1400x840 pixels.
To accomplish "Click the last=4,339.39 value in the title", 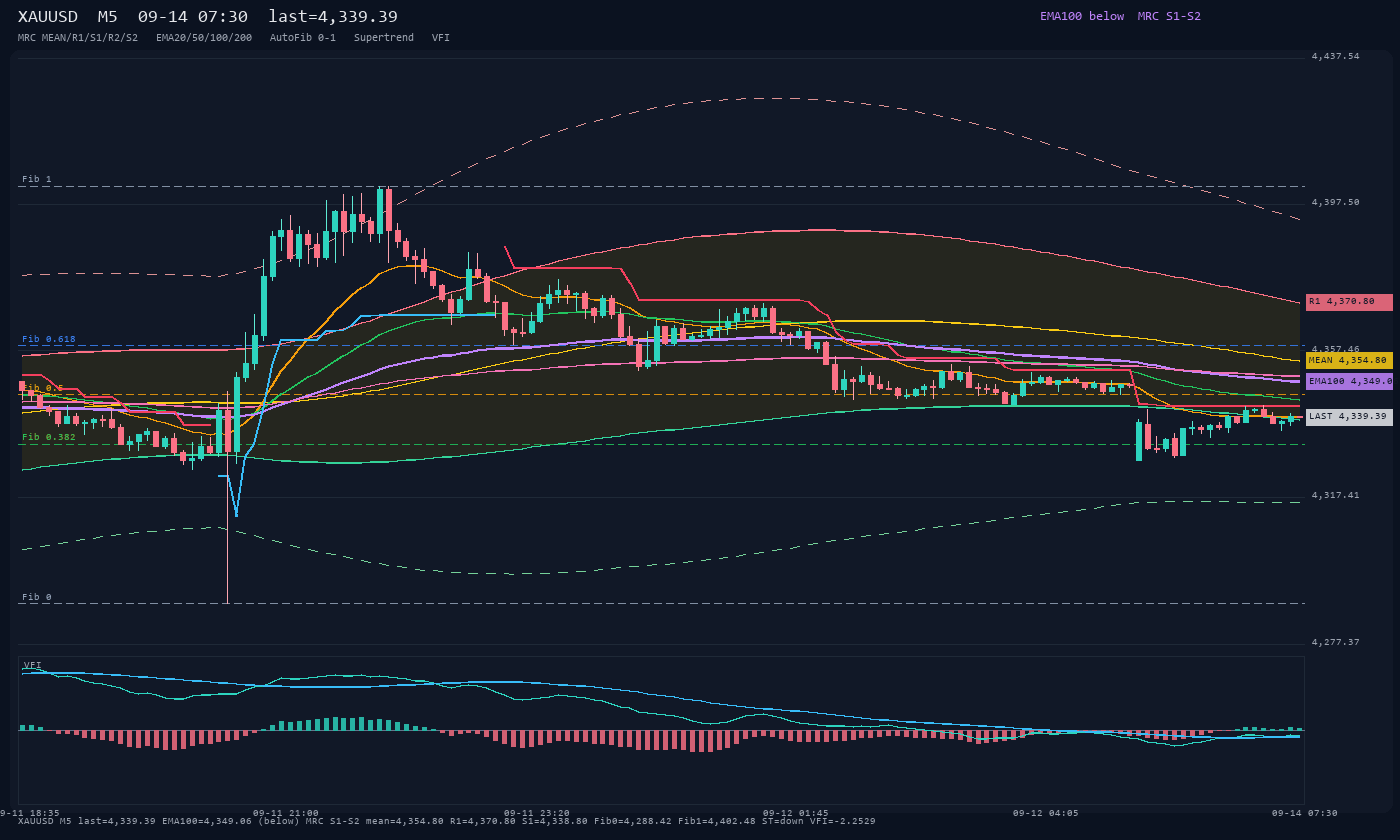I will point(333,17).
